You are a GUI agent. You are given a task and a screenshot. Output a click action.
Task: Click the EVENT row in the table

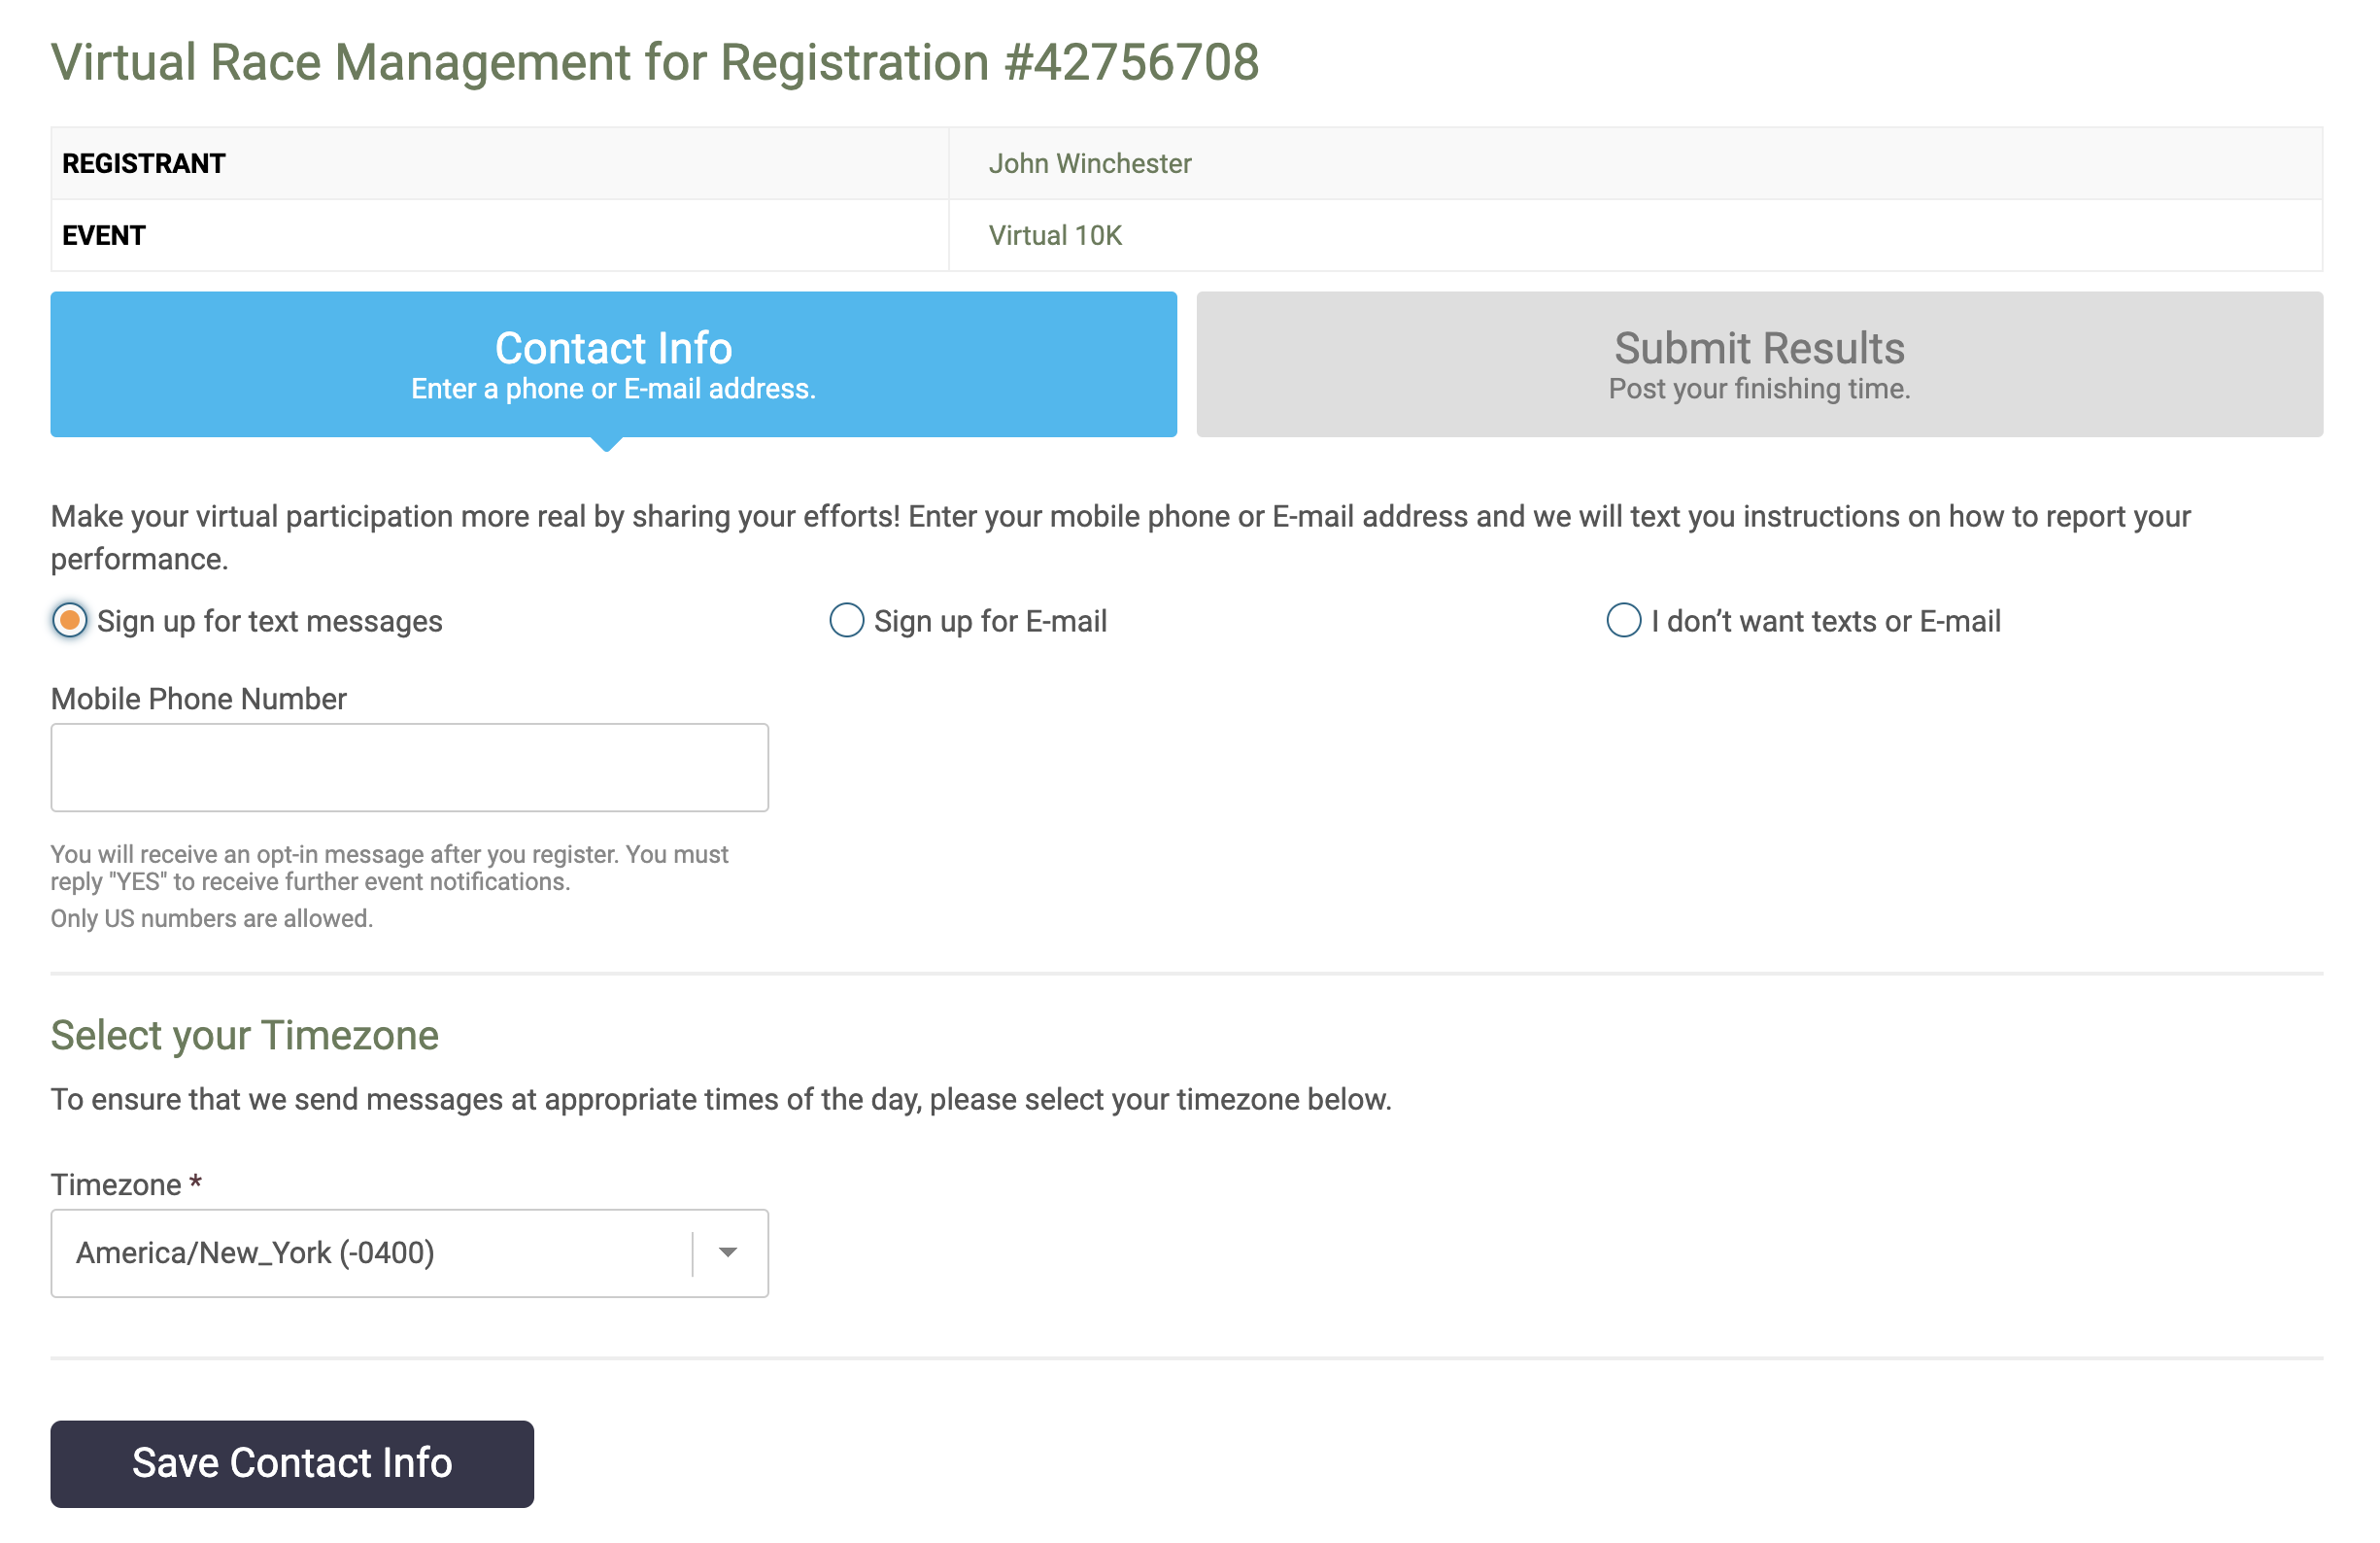[x=103, y=234]
